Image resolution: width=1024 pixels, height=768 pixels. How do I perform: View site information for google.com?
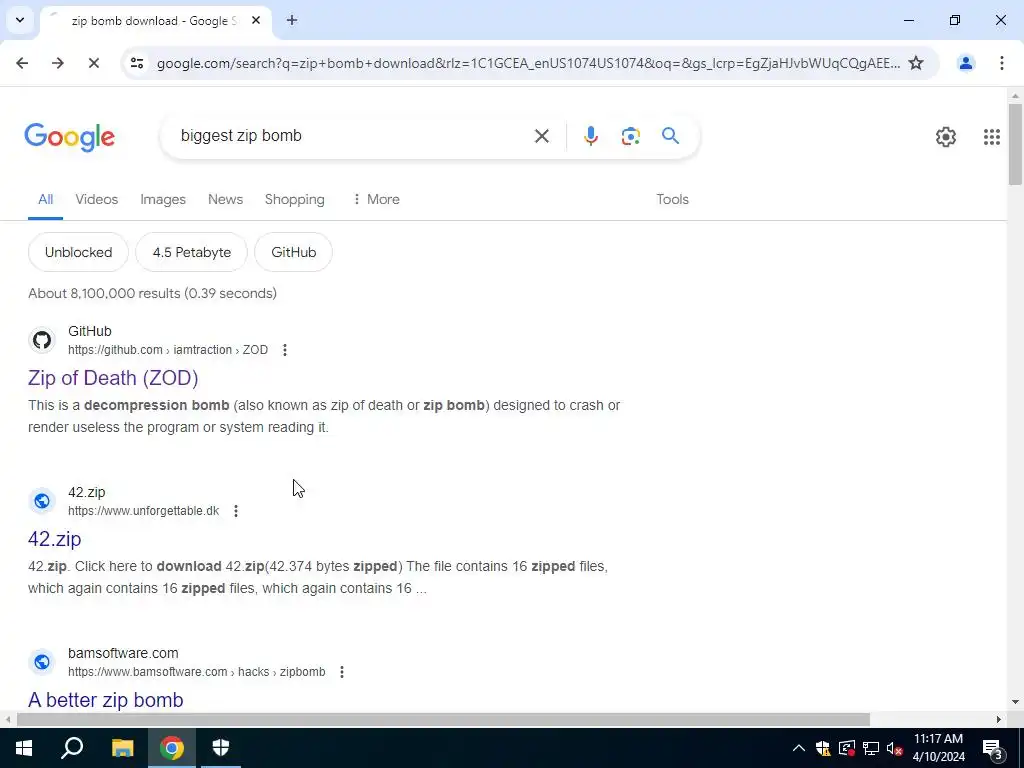point(136,63)
